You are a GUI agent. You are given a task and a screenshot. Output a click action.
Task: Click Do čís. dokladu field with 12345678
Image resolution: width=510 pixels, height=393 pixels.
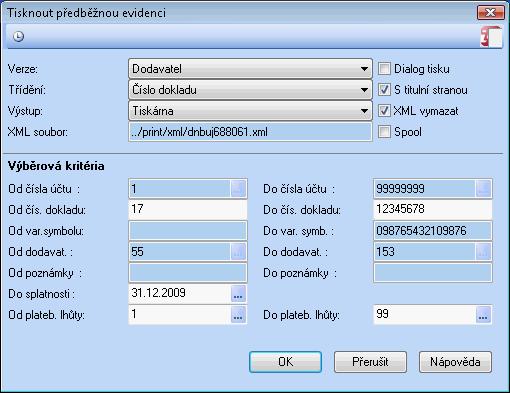(x=433, y=210)
